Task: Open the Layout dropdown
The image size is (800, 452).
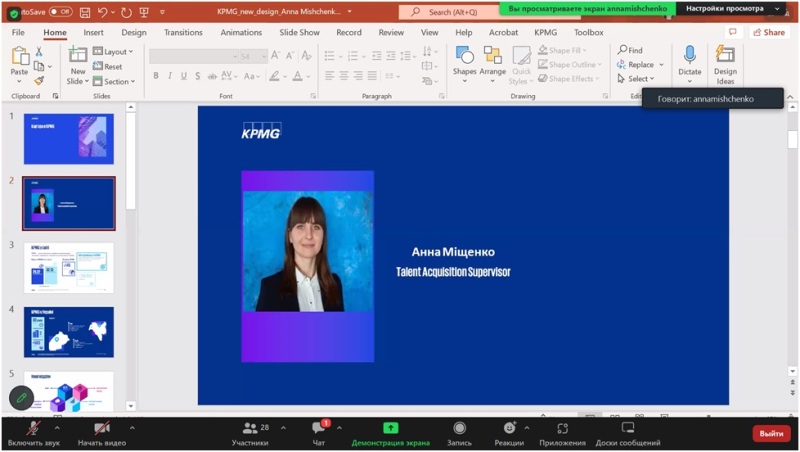Action: click(x=115, y=51)
